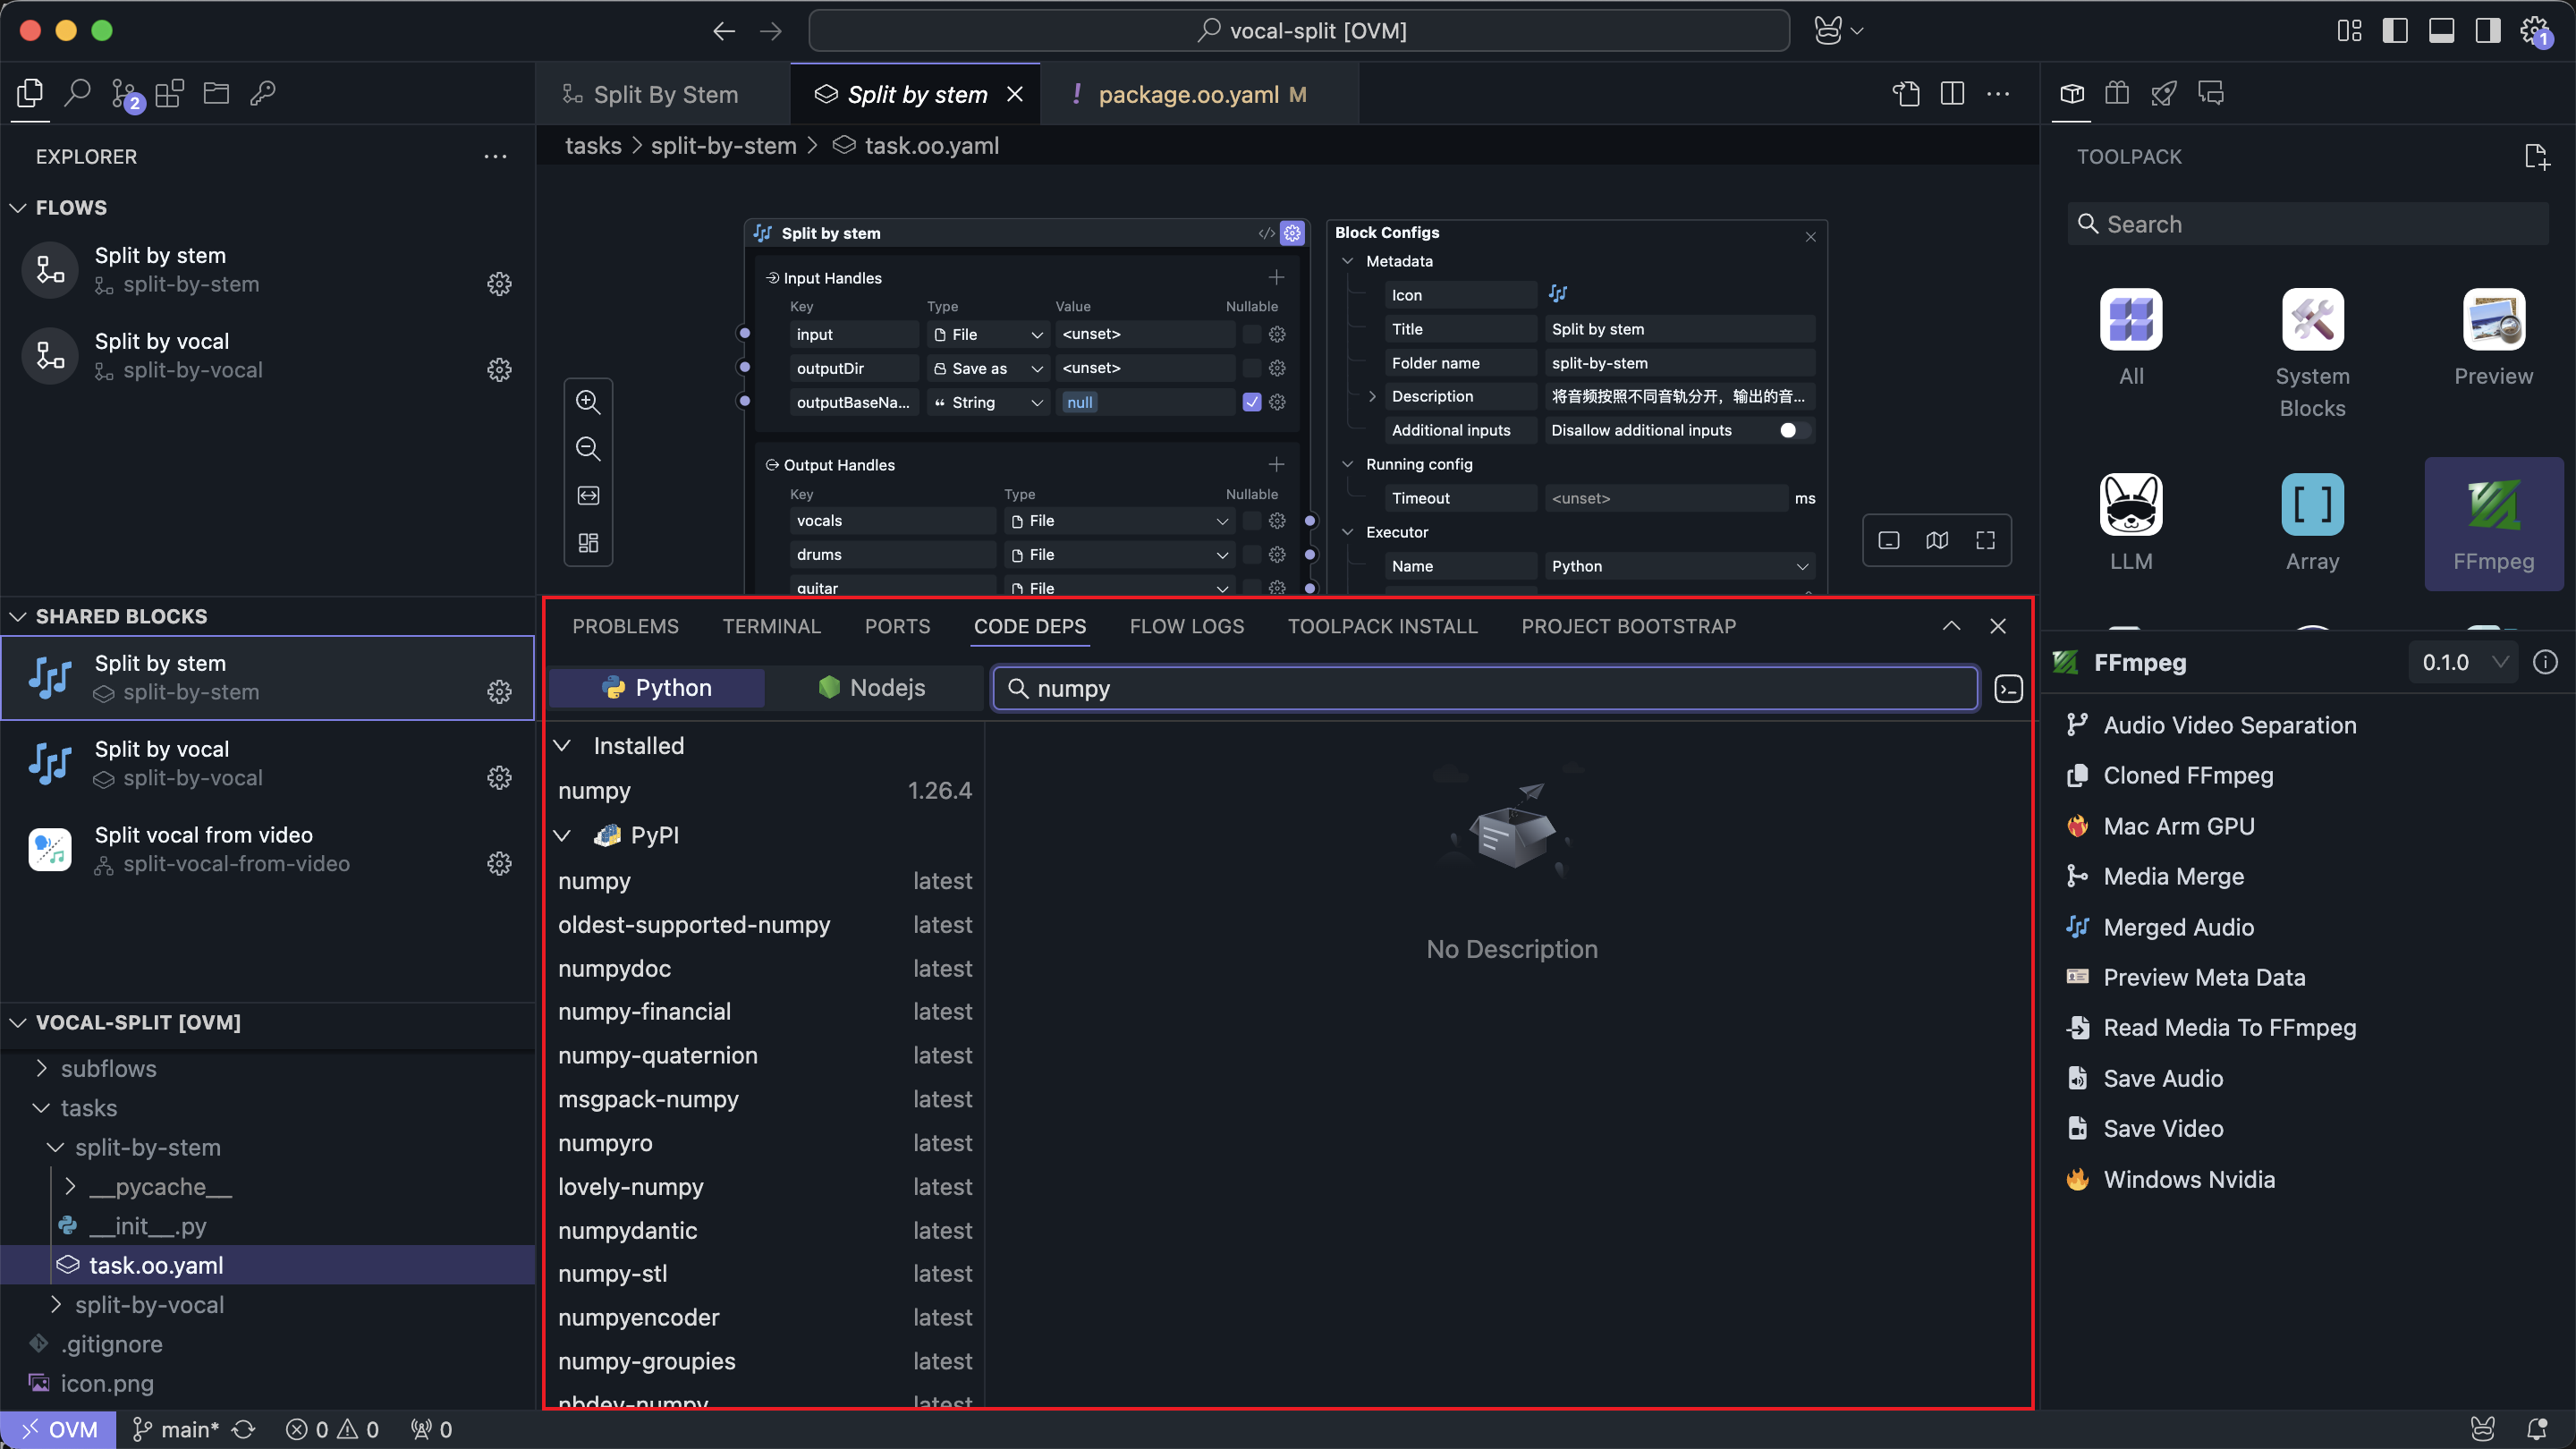Click the Toolpack Search field

(x=2310, y=224)
